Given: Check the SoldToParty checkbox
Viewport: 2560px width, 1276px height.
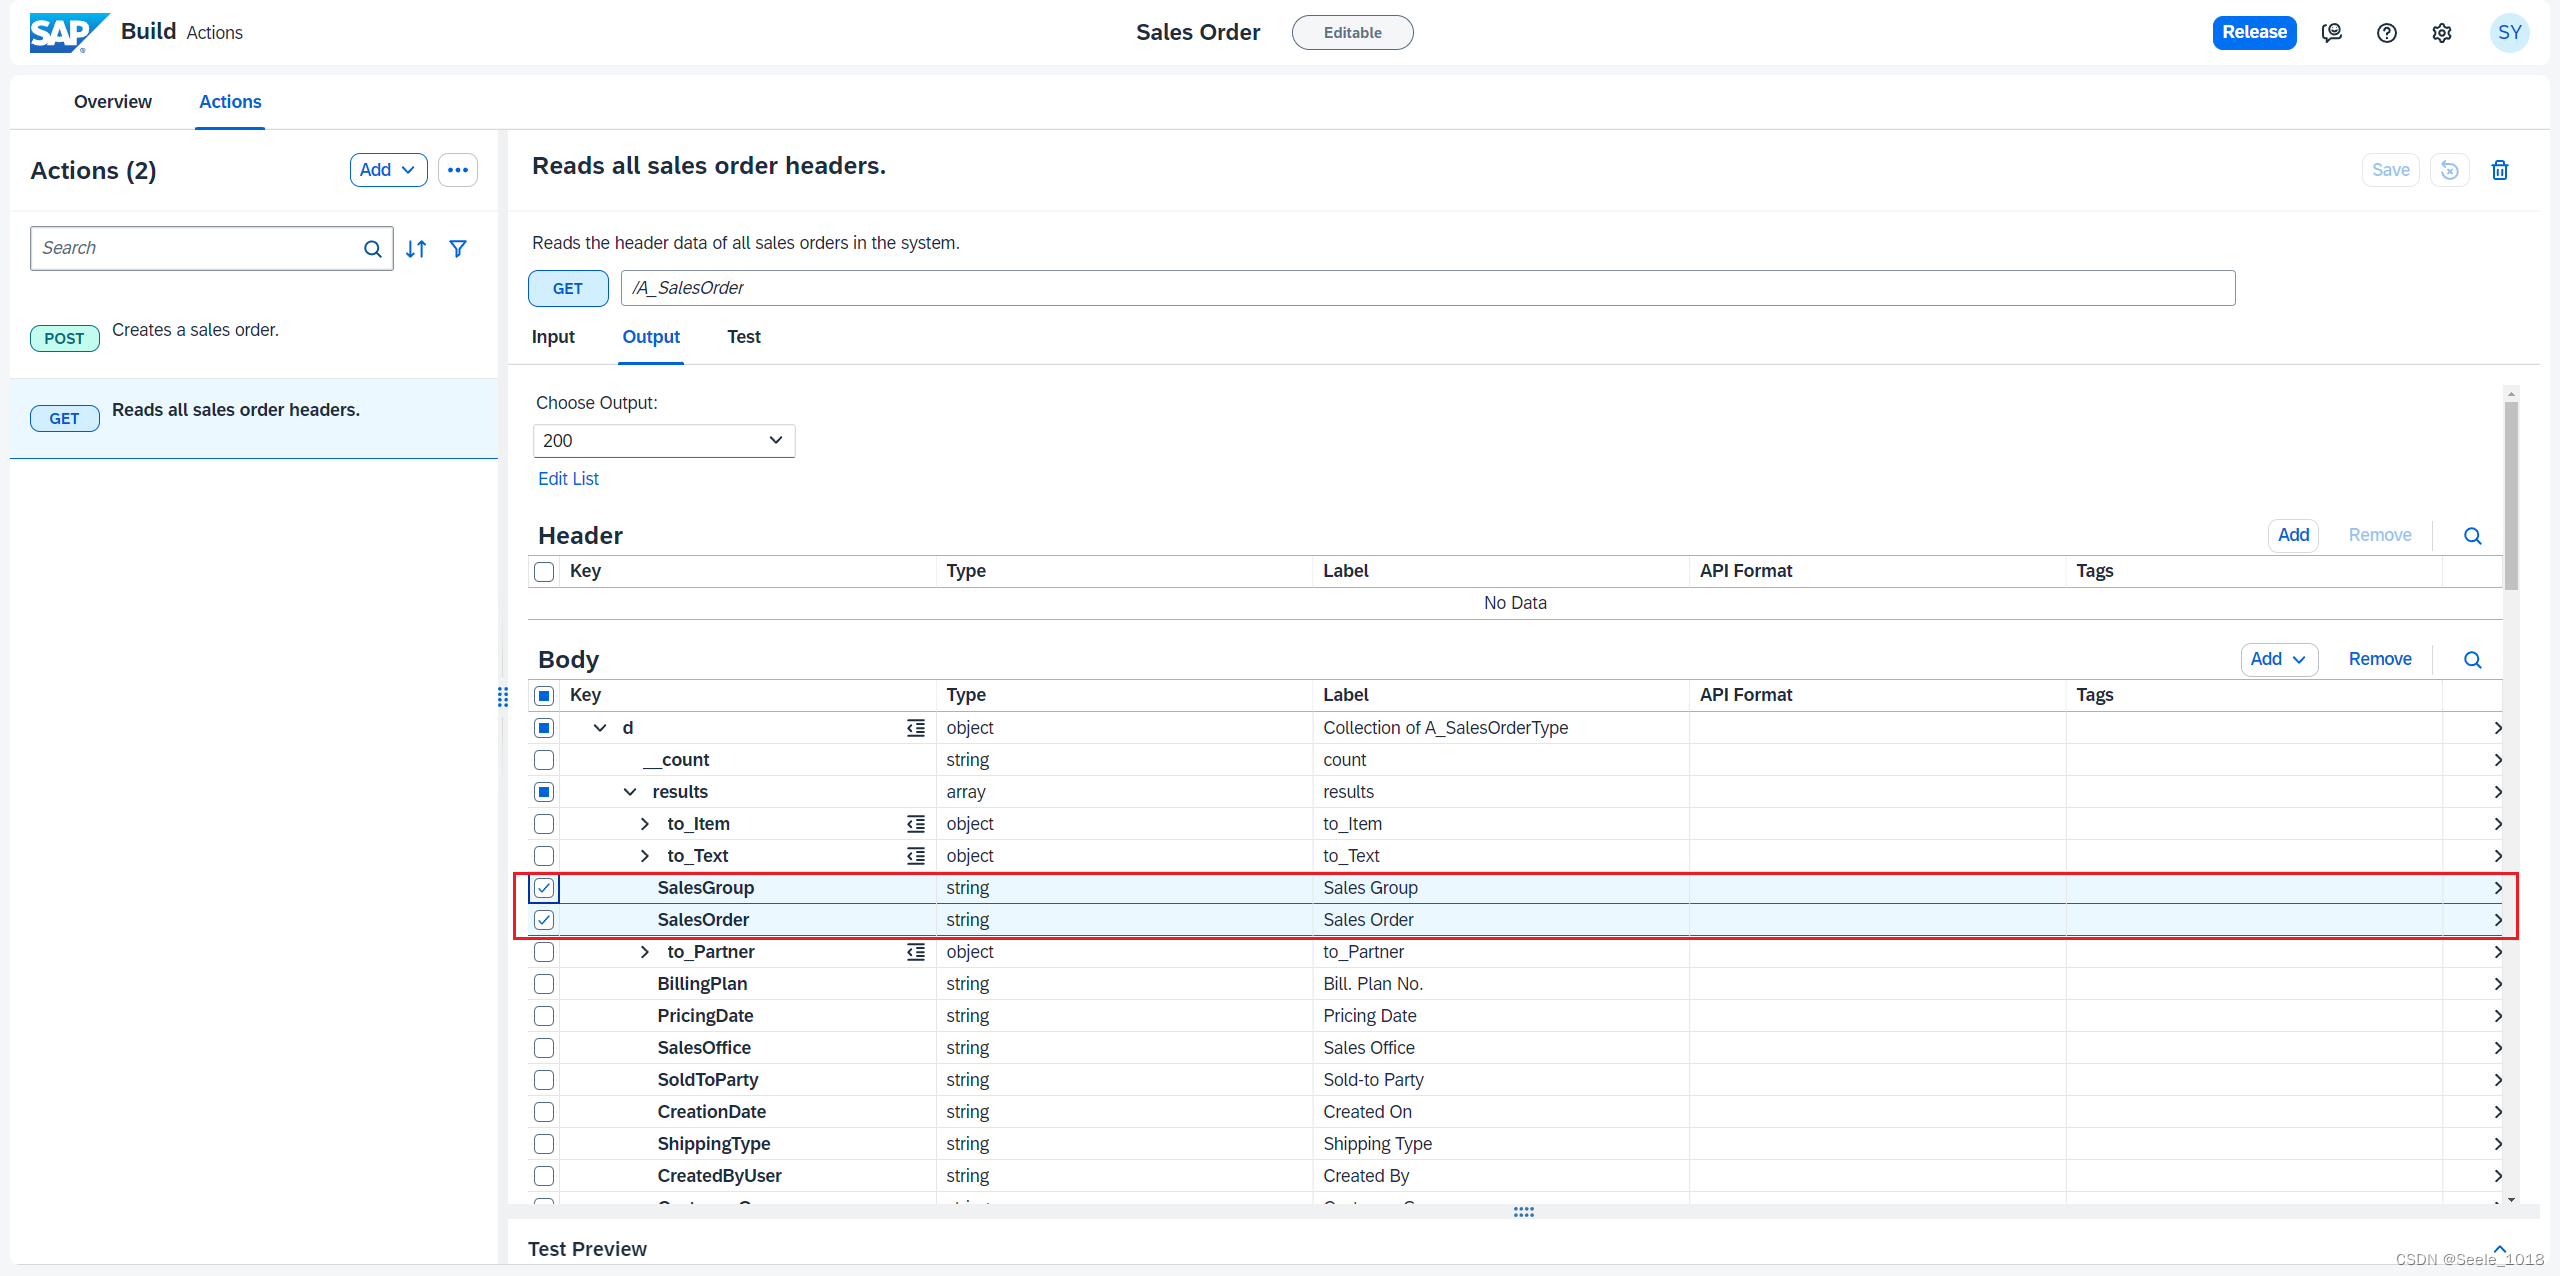Looking at the screenshot, I should 544,1080.
